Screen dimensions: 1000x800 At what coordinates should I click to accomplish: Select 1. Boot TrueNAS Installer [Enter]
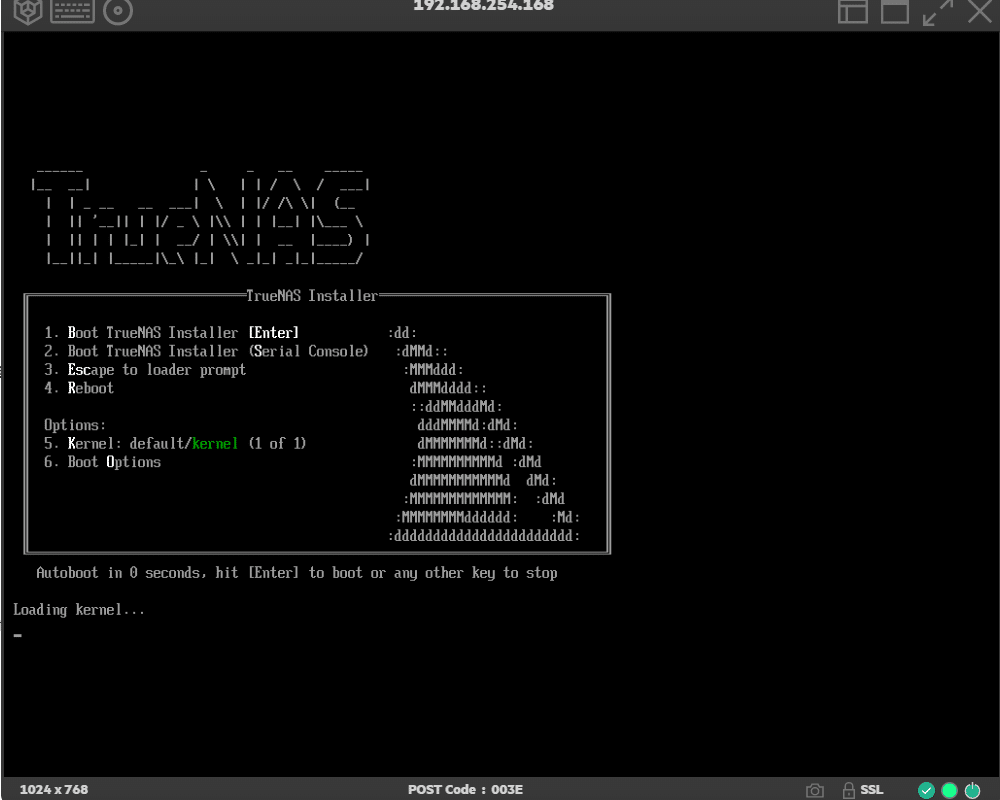click(171, 333)
